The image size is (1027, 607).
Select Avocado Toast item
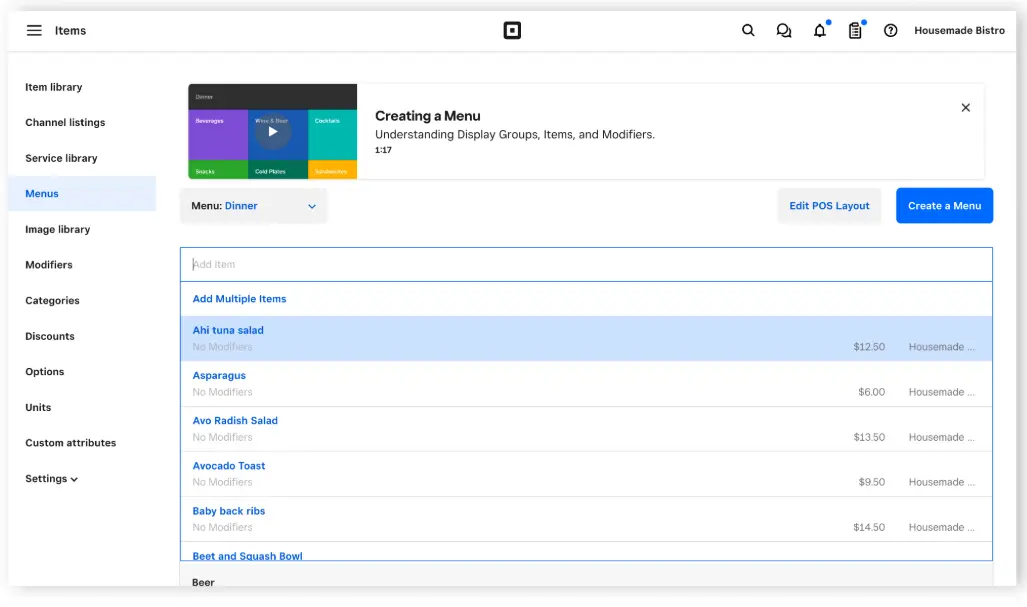[586, 474]
